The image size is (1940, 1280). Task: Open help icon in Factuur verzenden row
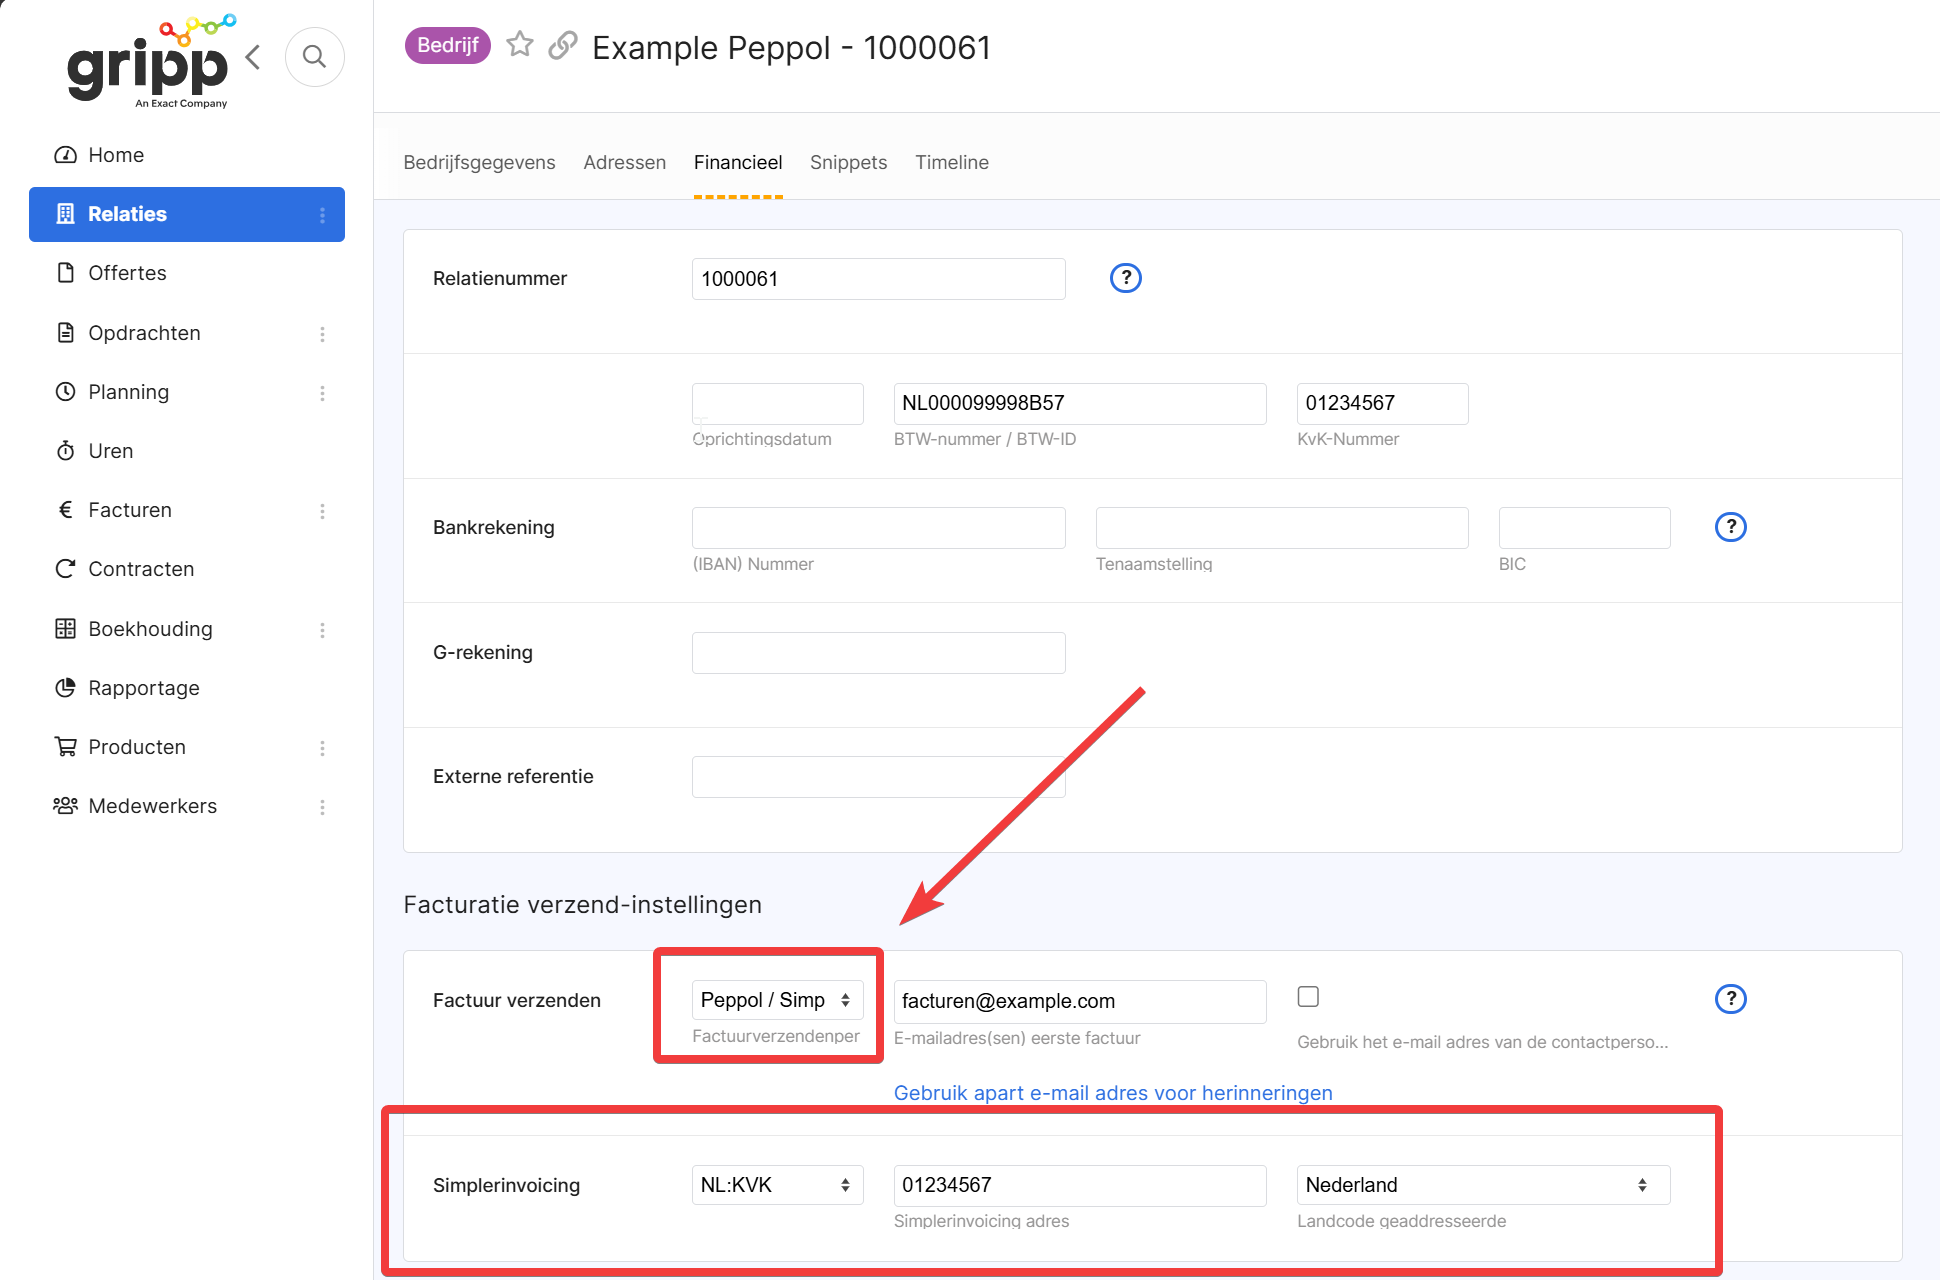[x=1730, y=999]
